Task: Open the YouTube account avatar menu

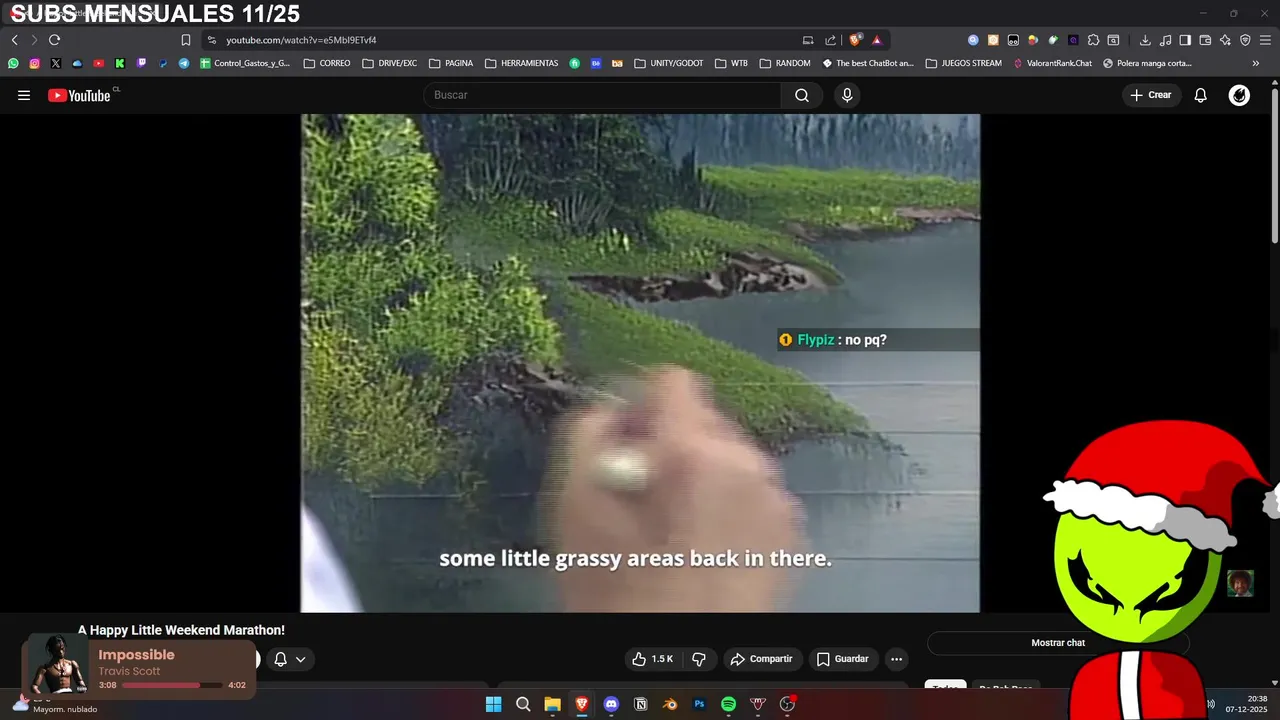Action: (1239, 95)
